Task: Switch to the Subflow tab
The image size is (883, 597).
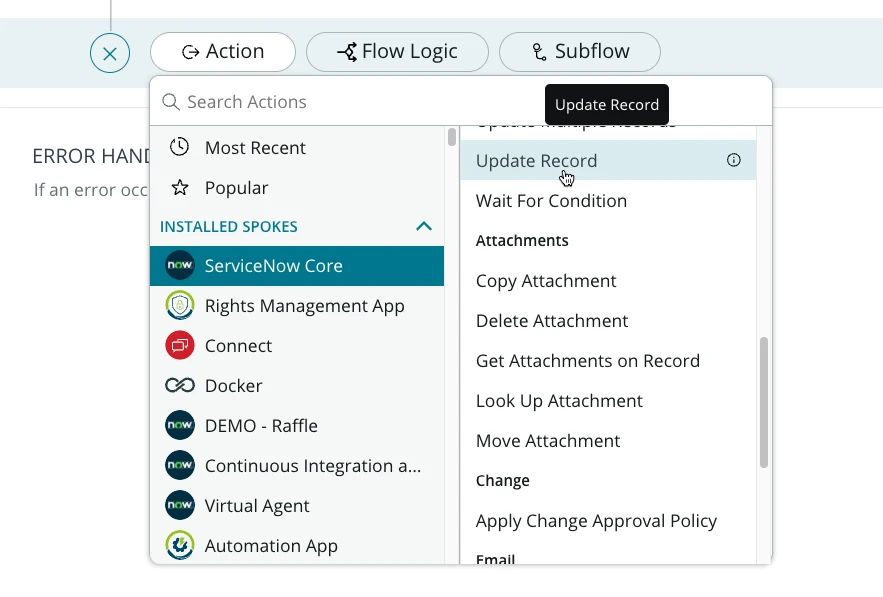Action: (x=579, y=52)
